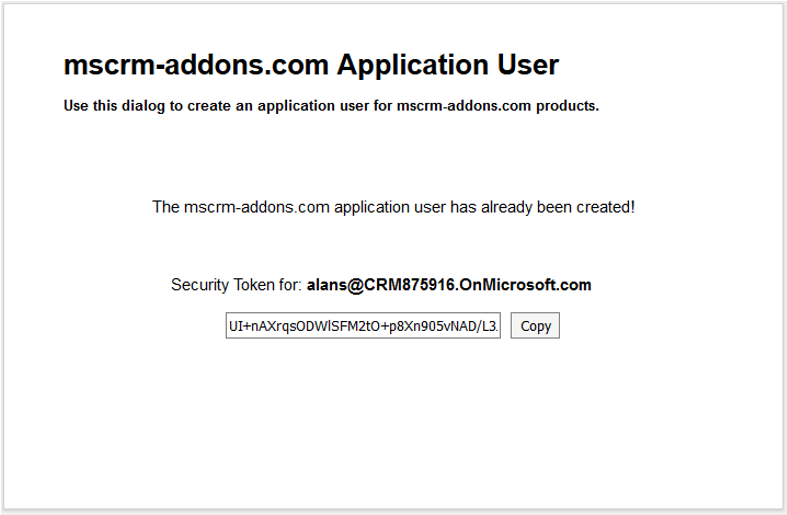Viewport: 787px width, 515px height.
Task: Click the 'Use this dialog' subtitle text
Action: click(331, 106)
